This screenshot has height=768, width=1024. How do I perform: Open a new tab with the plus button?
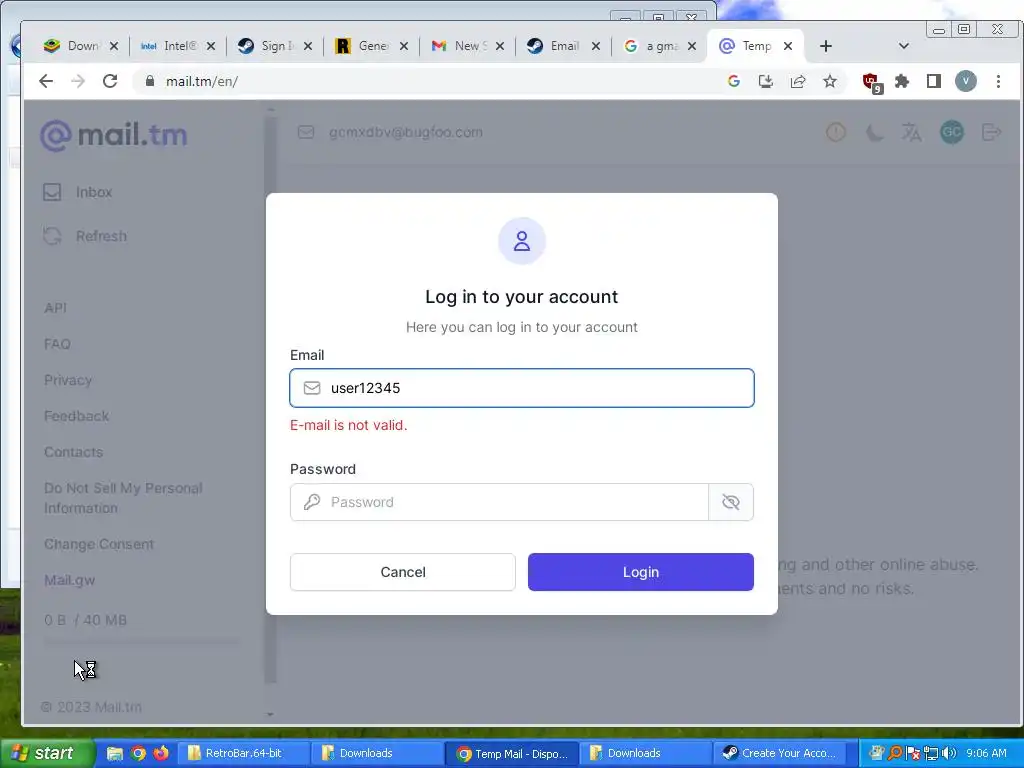[x=825, y=46]
